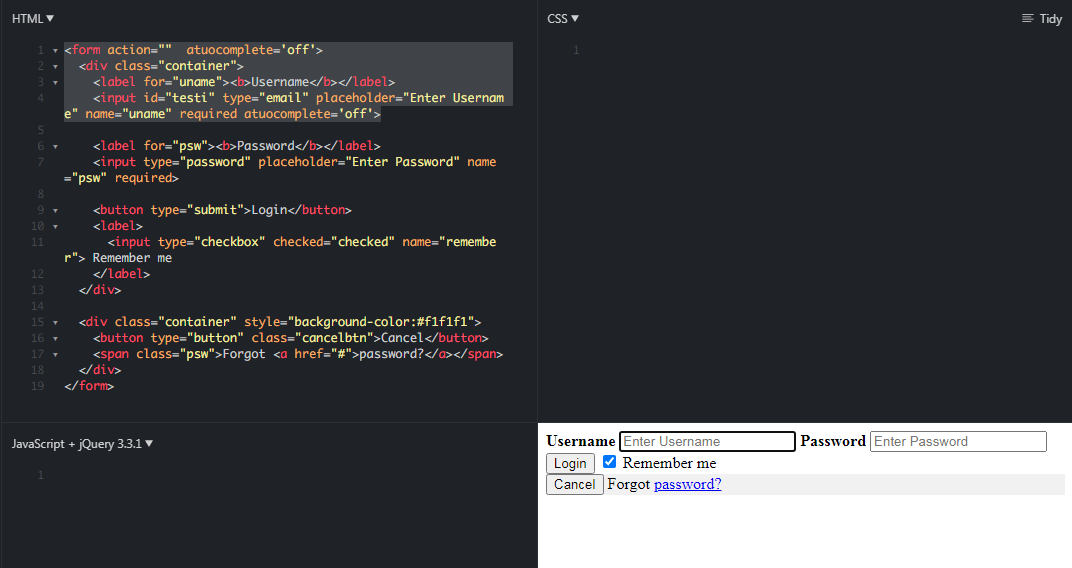
Task: Click the checked="checked" attribute in code
Action: pyautogui.click(x=334, y=242)
